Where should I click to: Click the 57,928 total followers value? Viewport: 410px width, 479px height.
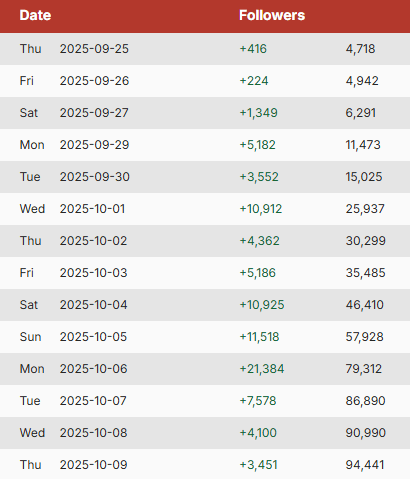point(364,337)
